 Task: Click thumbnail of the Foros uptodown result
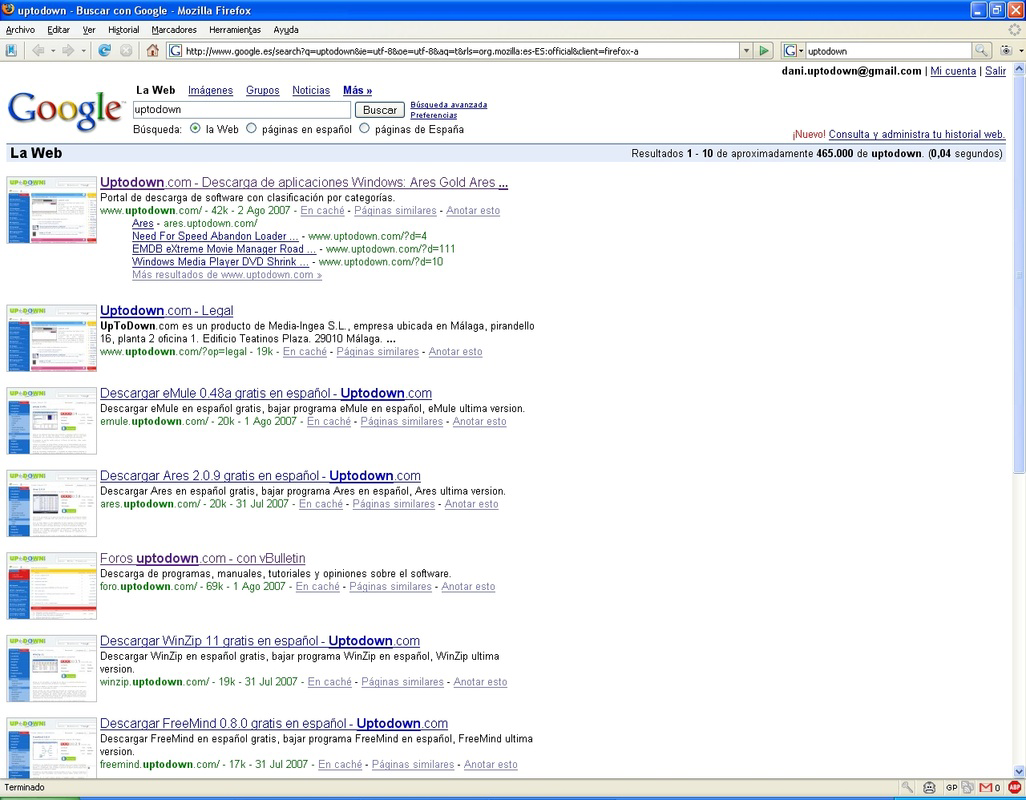coord(52,585)
